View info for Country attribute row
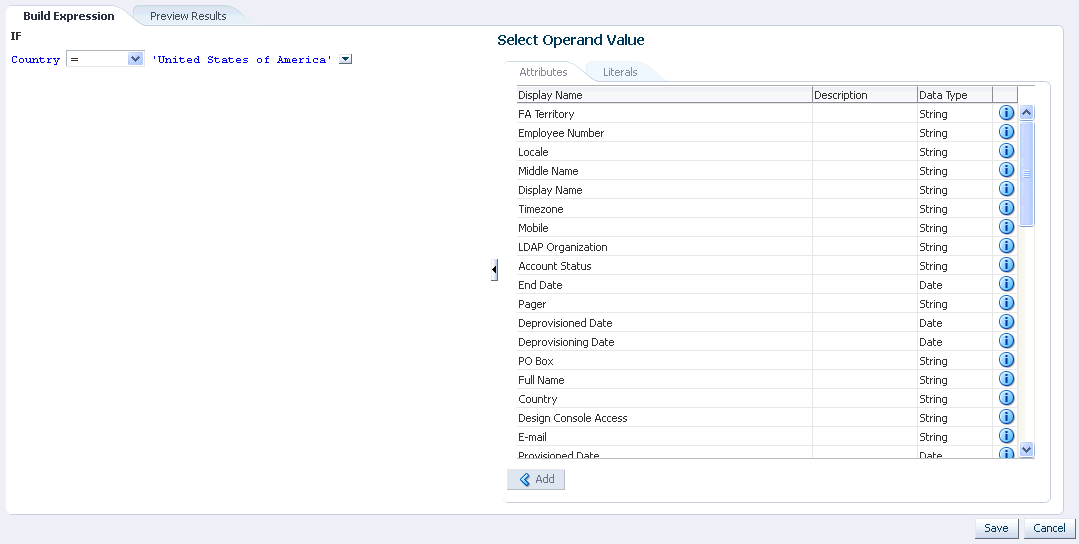Screen dimensions: 1079x544 [1006, 398]
